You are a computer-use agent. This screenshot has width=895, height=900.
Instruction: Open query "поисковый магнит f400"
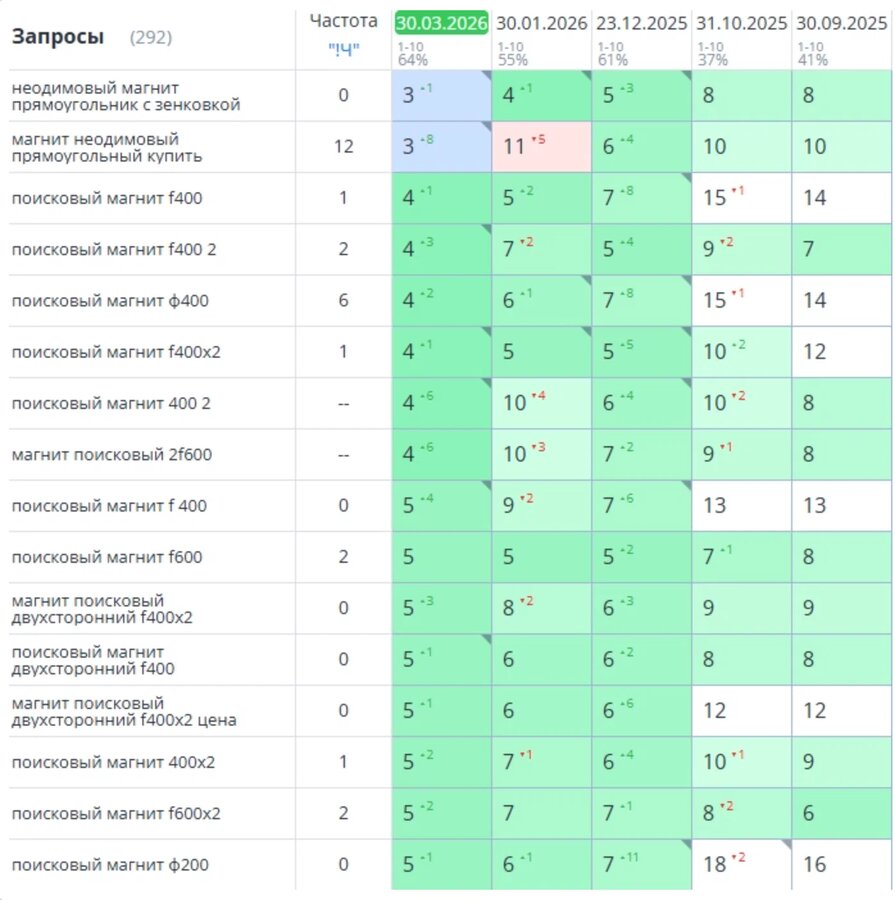pos(107,198)
